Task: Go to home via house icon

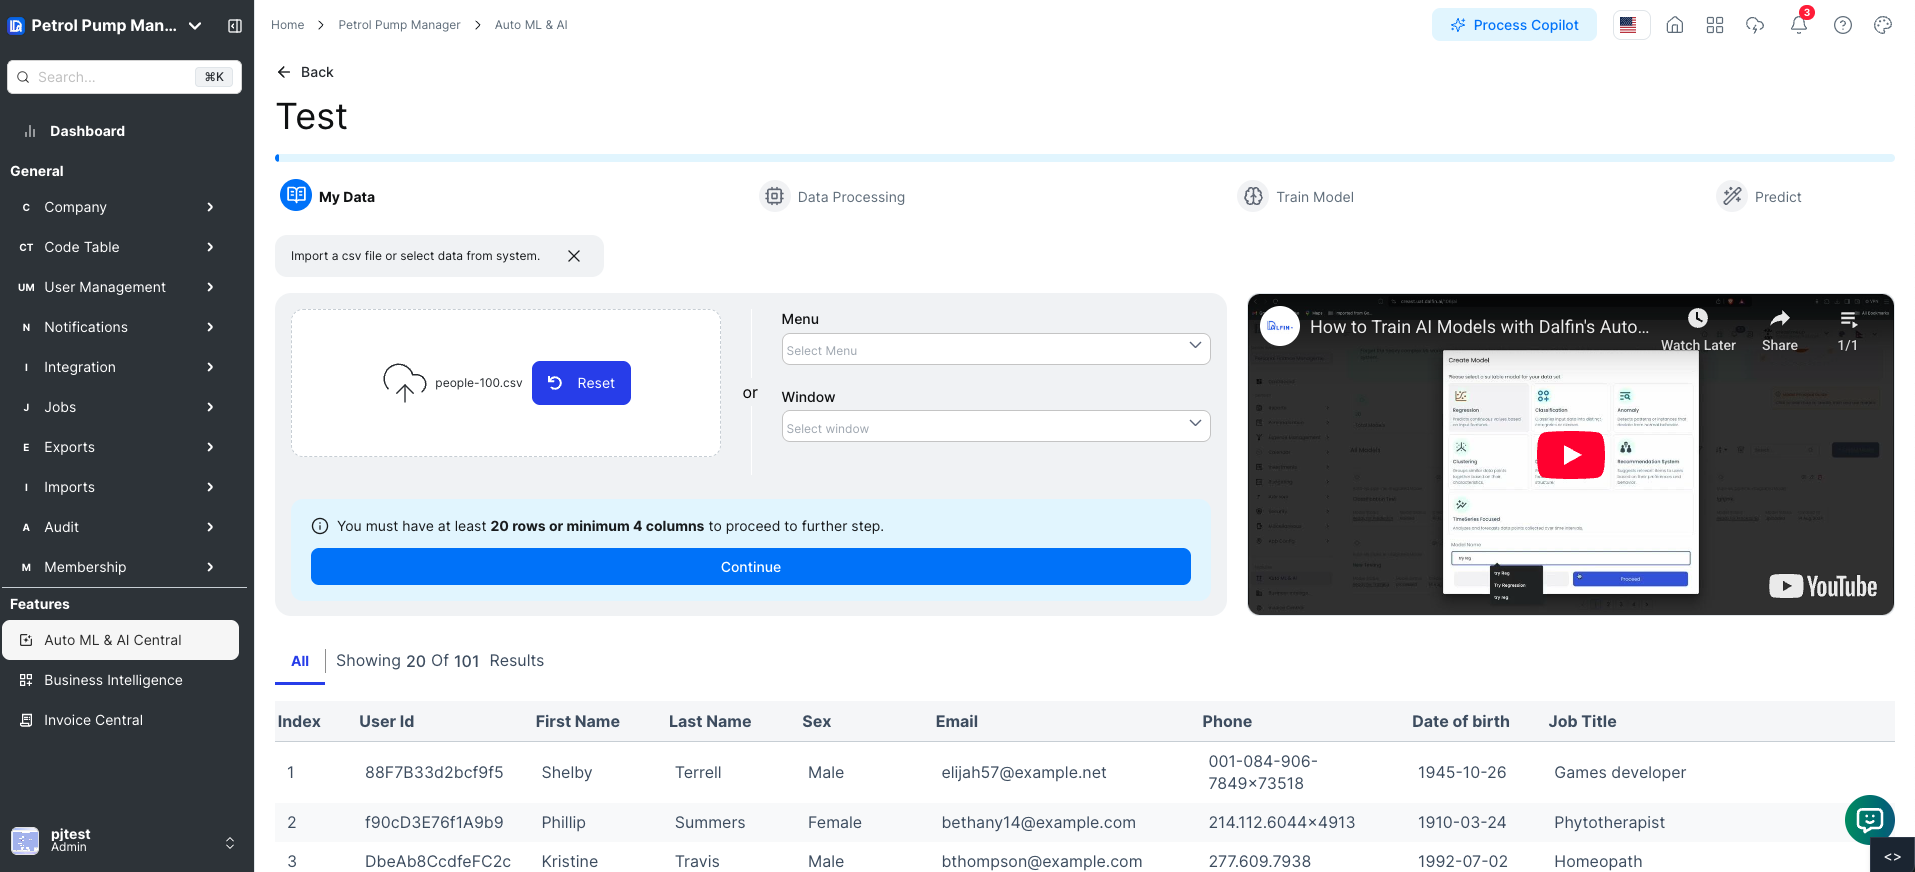Action: (1675, 25)
